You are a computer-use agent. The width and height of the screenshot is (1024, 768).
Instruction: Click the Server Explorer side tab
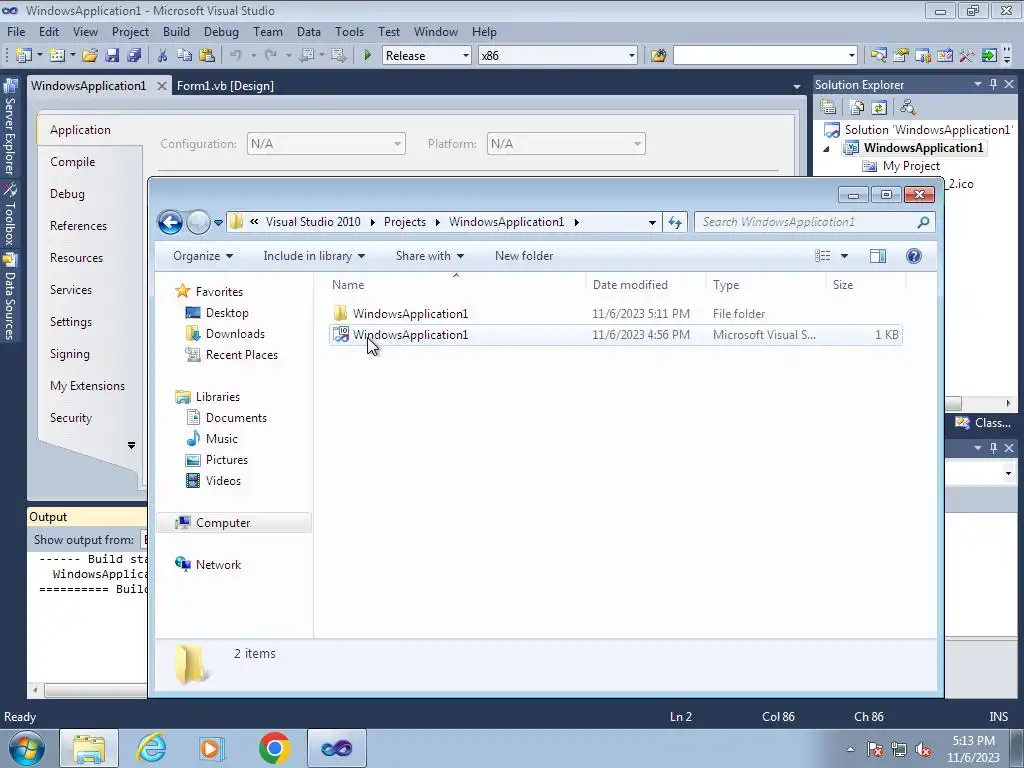coord(10,127)
